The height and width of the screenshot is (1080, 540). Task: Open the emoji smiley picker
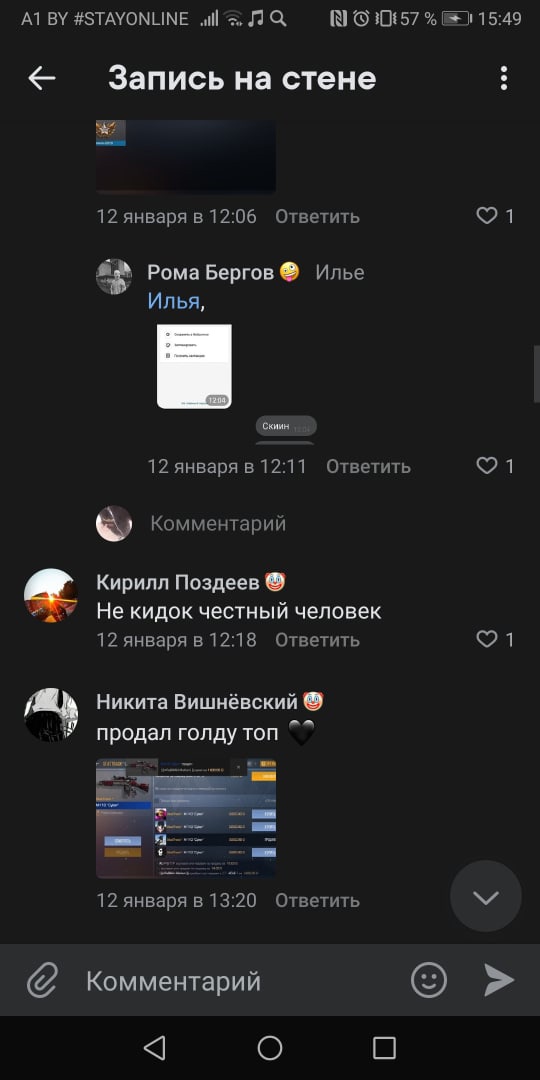coord(429,979)
